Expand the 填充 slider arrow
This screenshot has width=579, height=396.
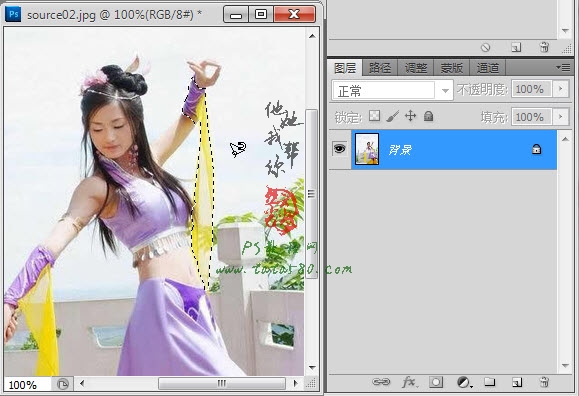tap(561, 117)
